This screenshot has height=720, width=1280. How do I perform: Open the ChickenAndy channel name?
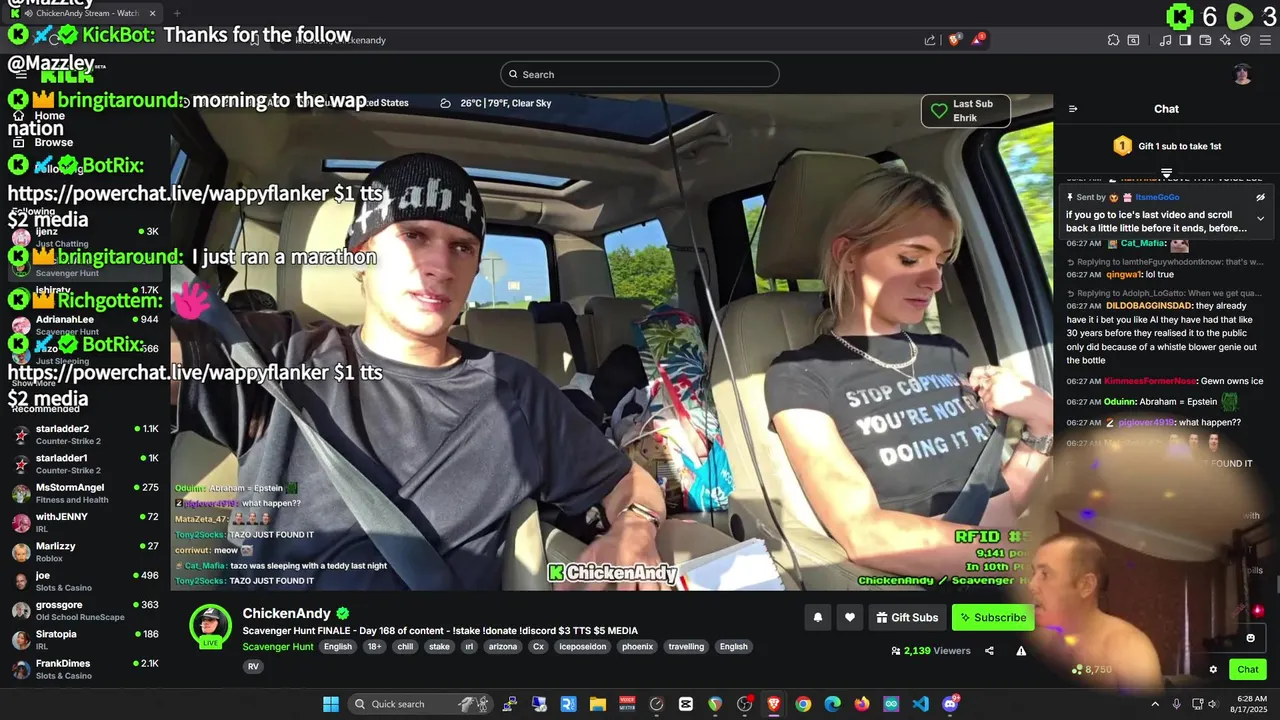(286, 613)
